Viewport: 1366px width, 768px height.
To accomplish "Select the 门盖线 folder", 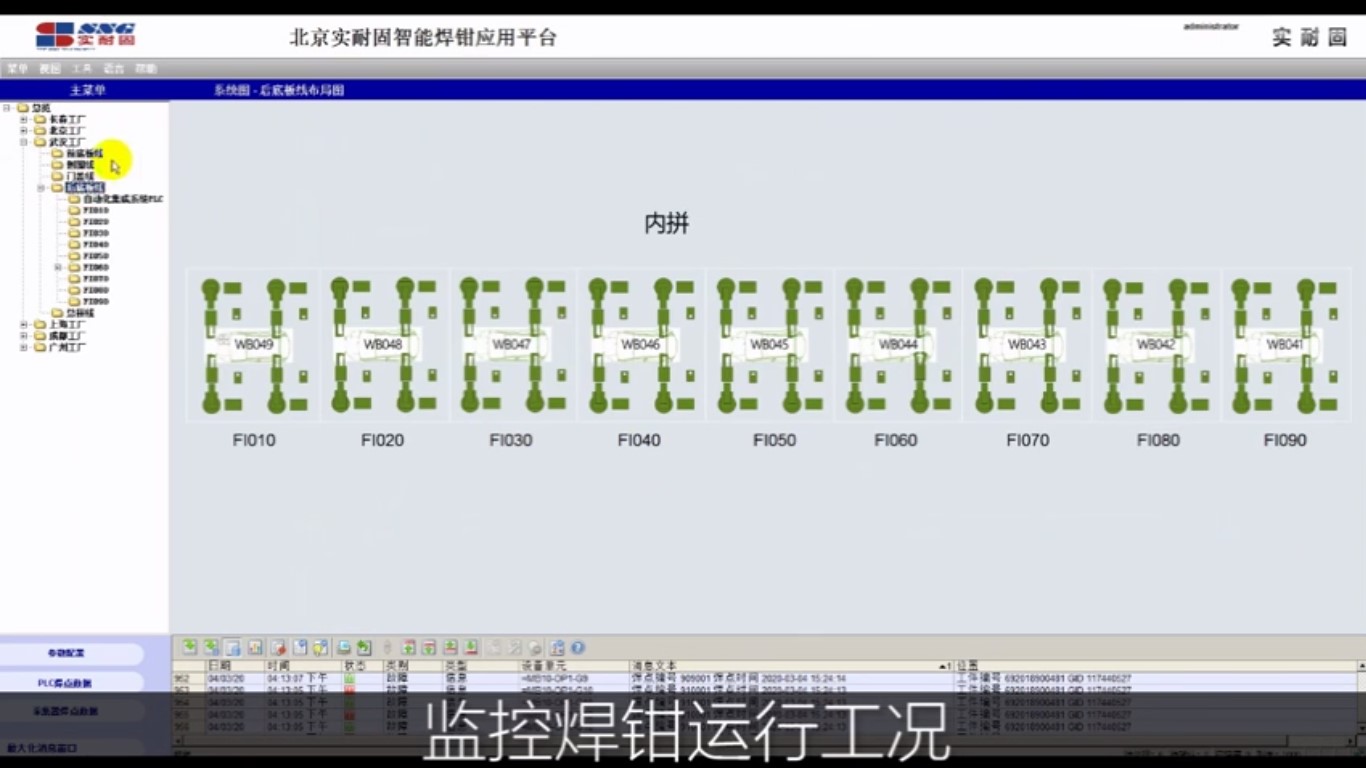I will coord(80,176).
